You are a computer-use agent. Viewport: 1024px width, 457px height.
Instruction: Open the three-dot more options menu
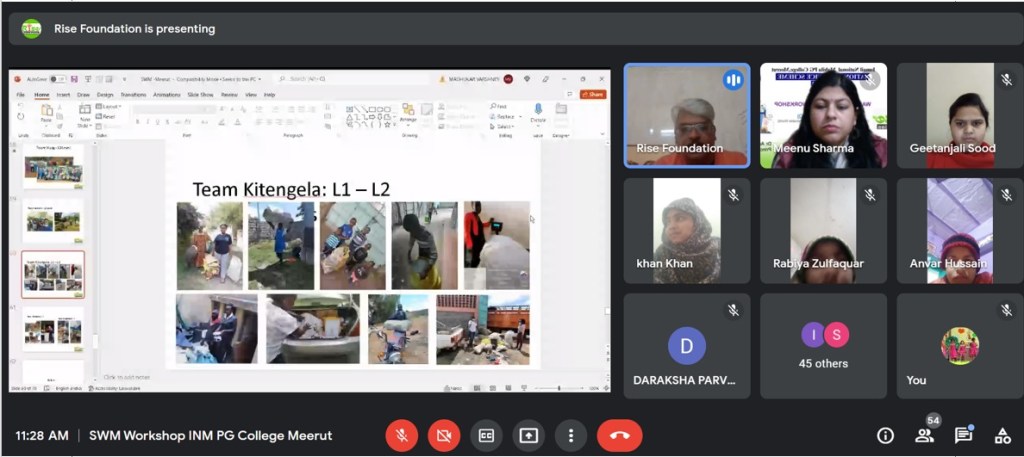[570, 435]
